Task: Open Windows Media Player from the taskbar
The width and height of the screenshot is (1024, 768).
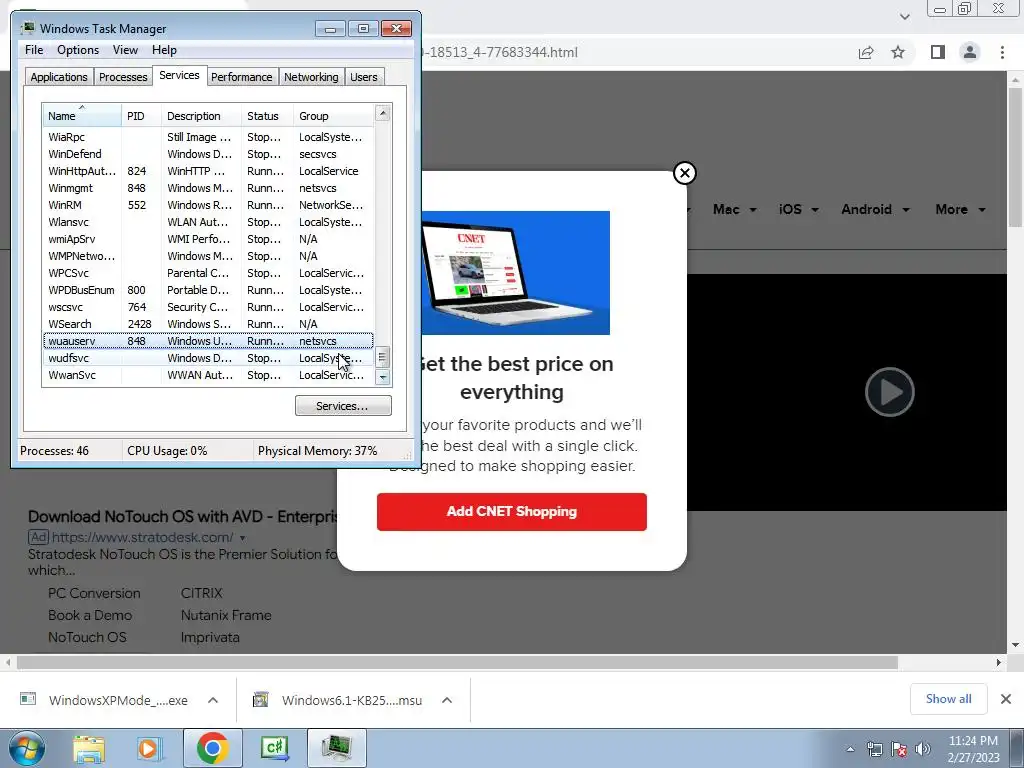Action: coord(148,748)
